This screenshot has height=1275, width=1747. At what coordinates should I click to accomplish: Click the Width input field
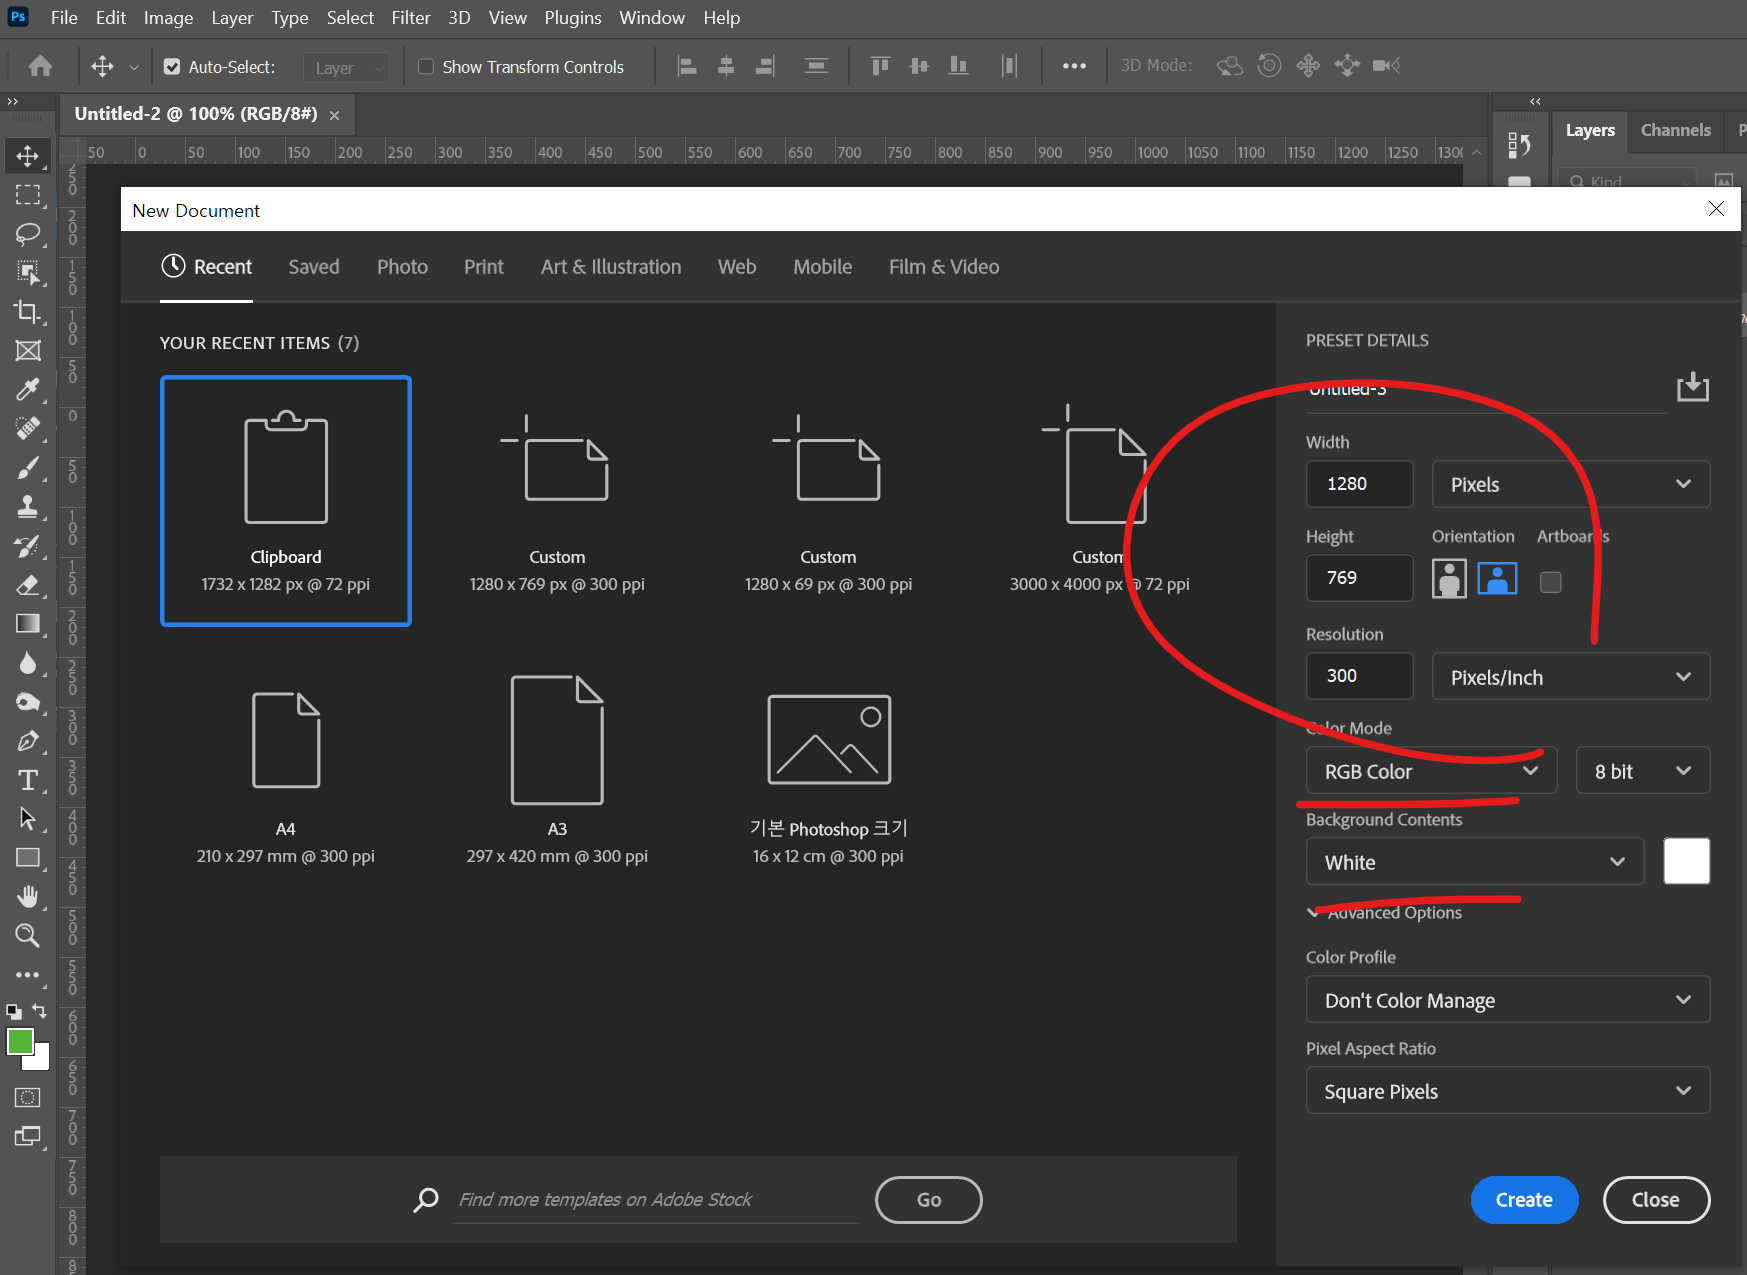pyautogui.click(x=1359, y=484)
